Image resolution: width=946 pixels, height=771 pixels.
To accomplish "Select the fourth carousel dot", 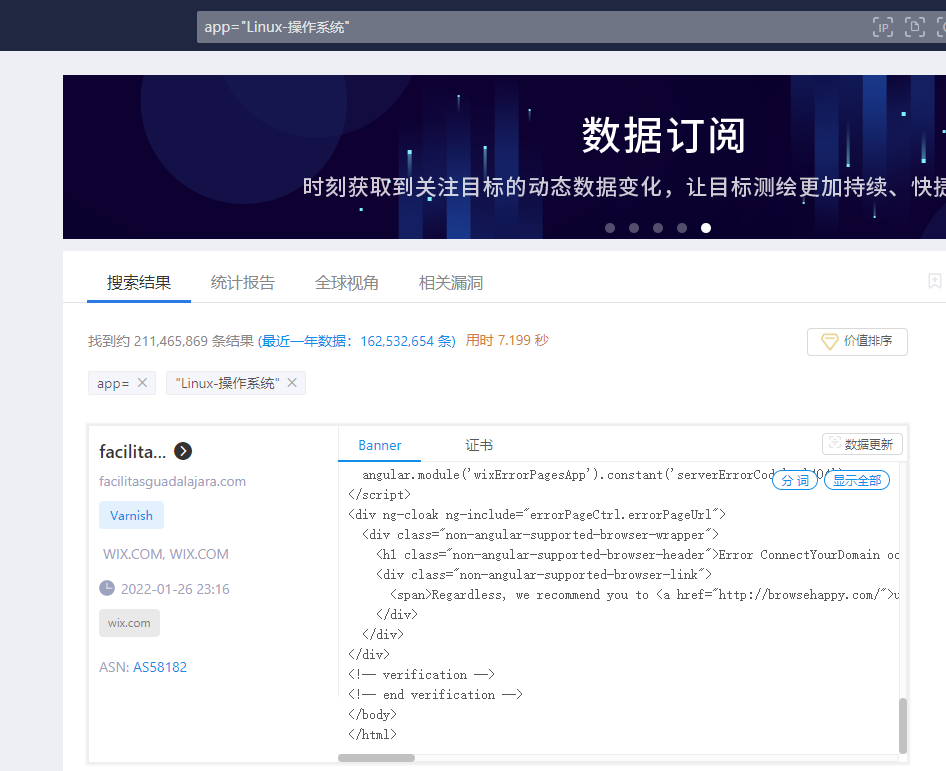I will [682, 228].
